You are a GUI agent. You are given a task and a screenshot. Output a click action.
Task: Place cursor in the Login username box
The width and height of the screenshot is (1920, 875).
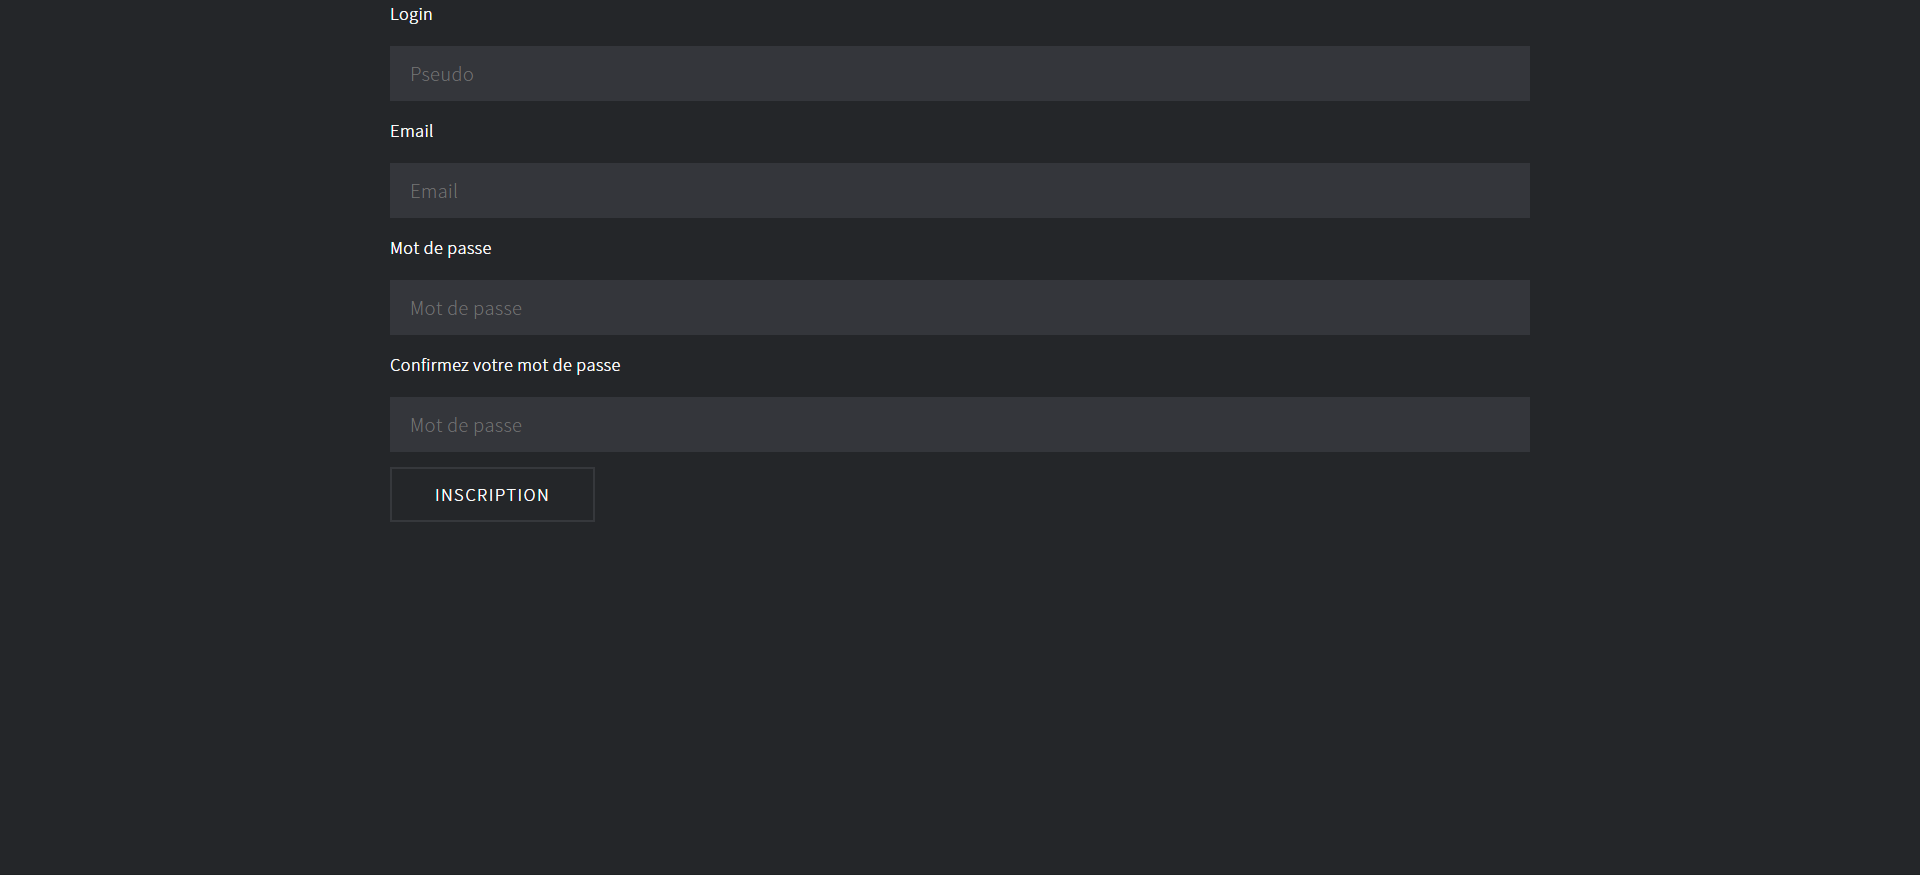959,73
